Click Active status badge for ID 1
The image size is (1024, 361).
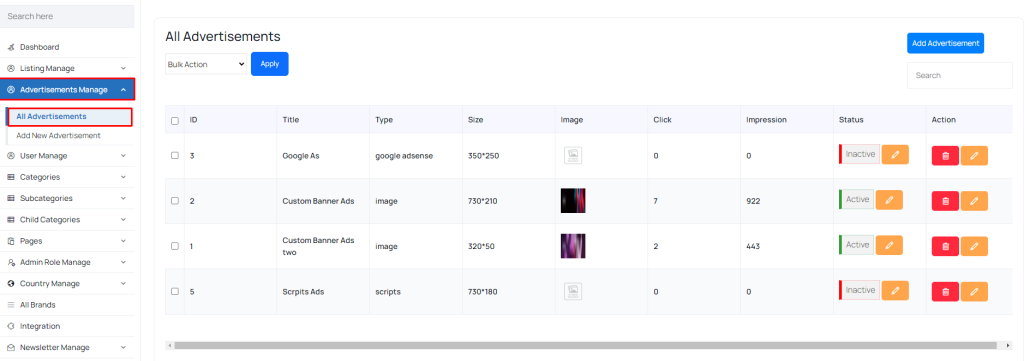(x=856, y=245)
